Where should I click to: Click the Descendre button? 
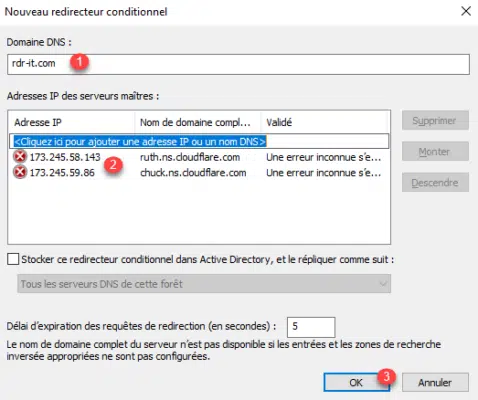[x=435, y=182]
